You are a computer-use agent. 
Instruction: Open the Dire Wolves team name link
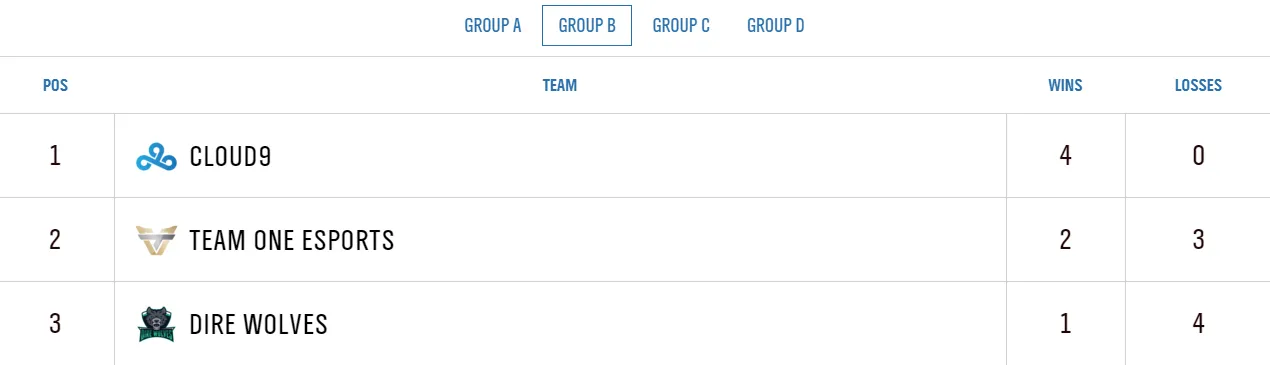258,324
